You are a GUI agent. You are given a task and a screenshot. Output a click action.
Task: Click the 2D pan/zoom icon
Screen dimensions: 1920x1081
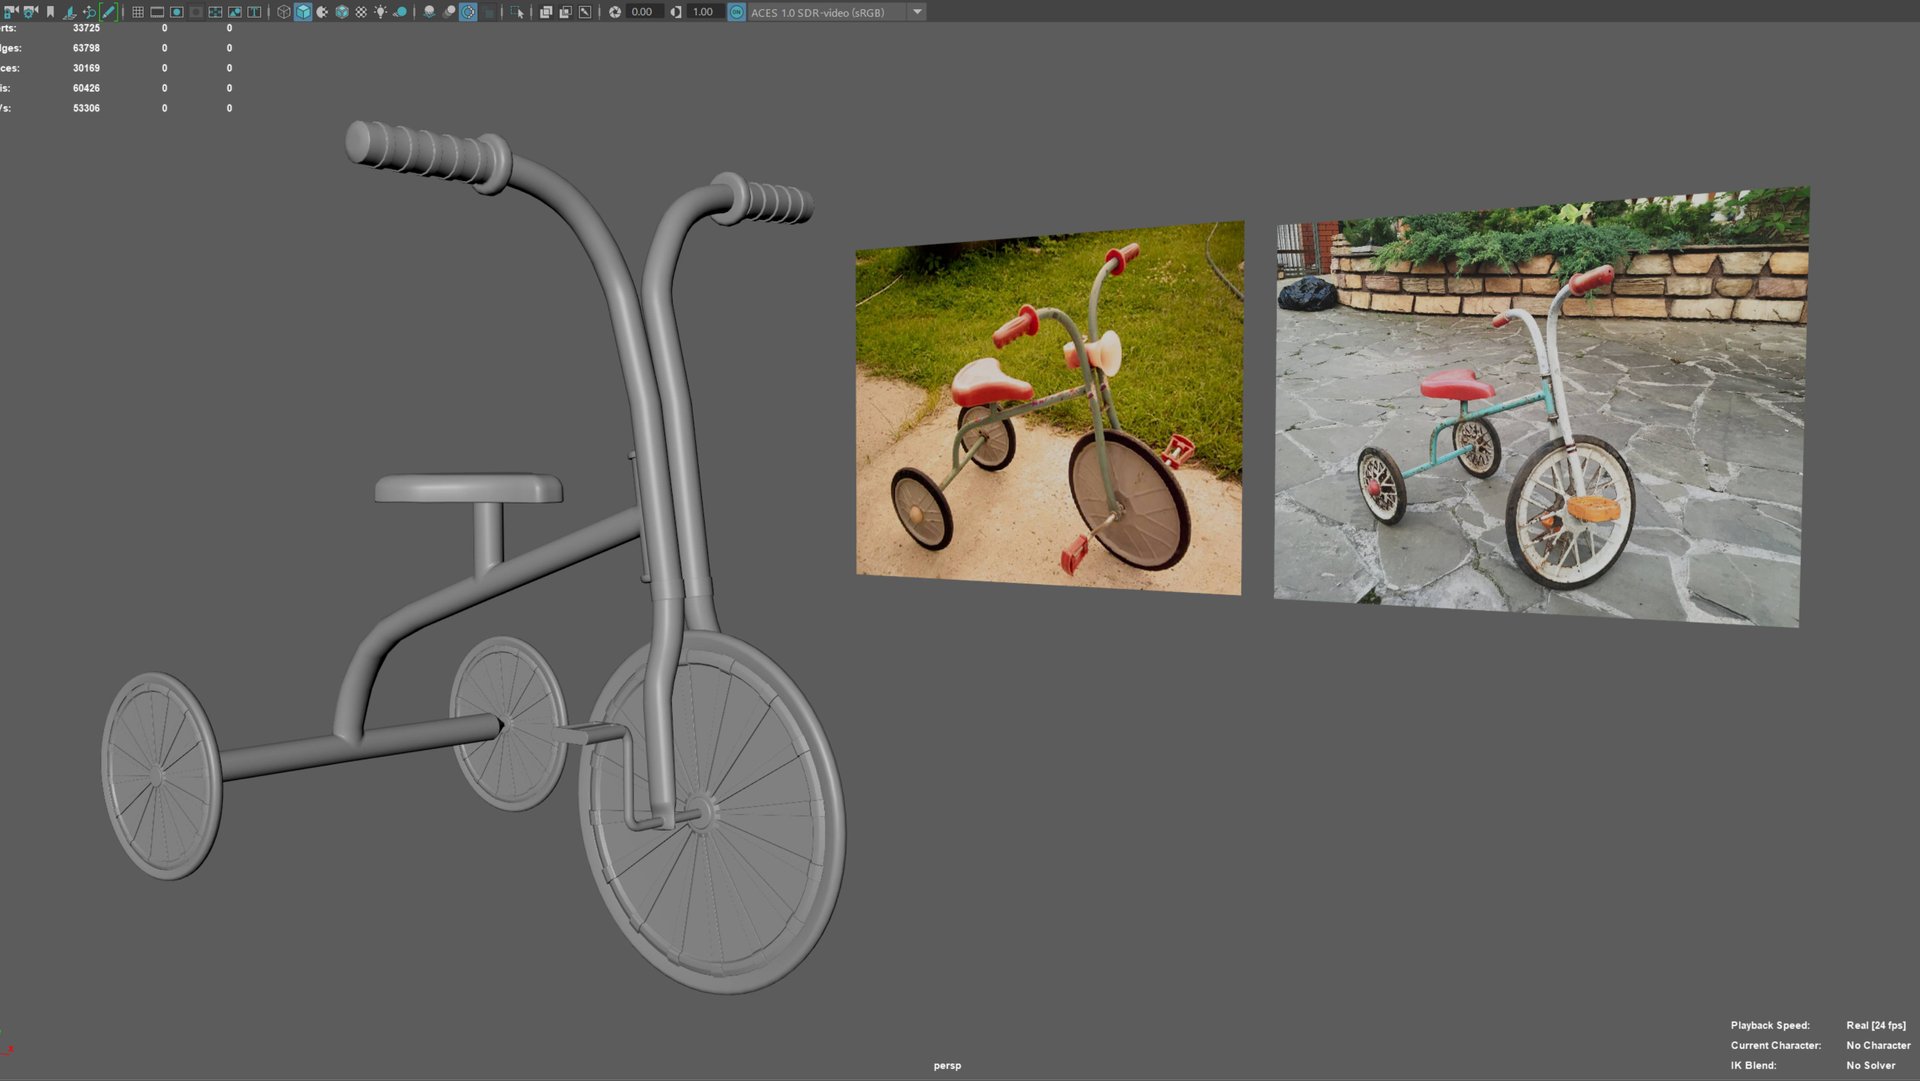click(x=89, y=12)
